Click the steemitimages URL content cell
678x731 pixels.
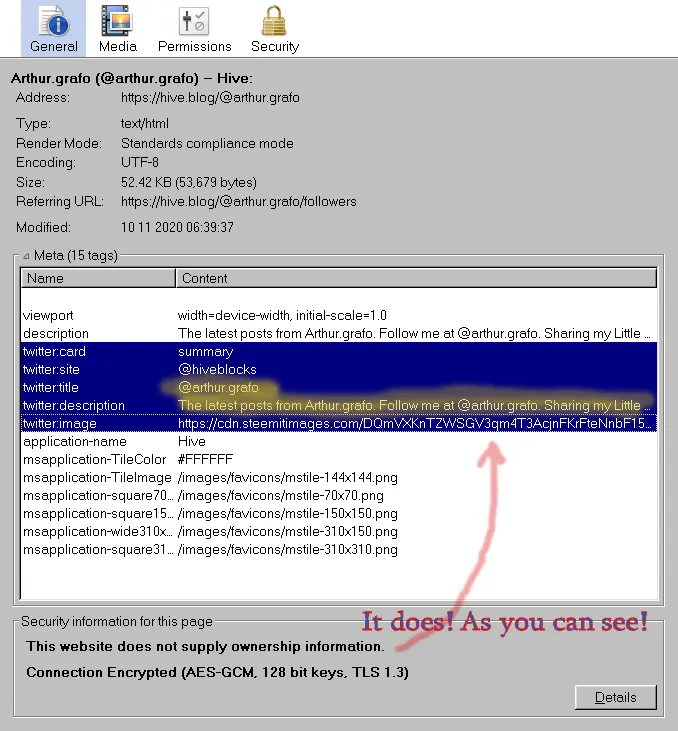click(x=415, y=423)
